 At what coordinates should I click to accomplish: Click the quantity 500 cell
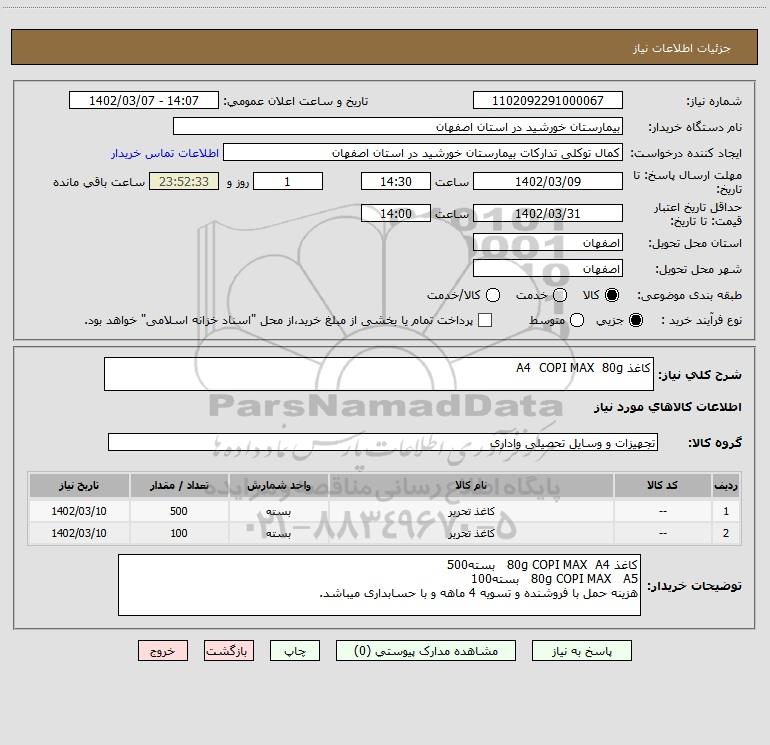[x=179, y=511]
